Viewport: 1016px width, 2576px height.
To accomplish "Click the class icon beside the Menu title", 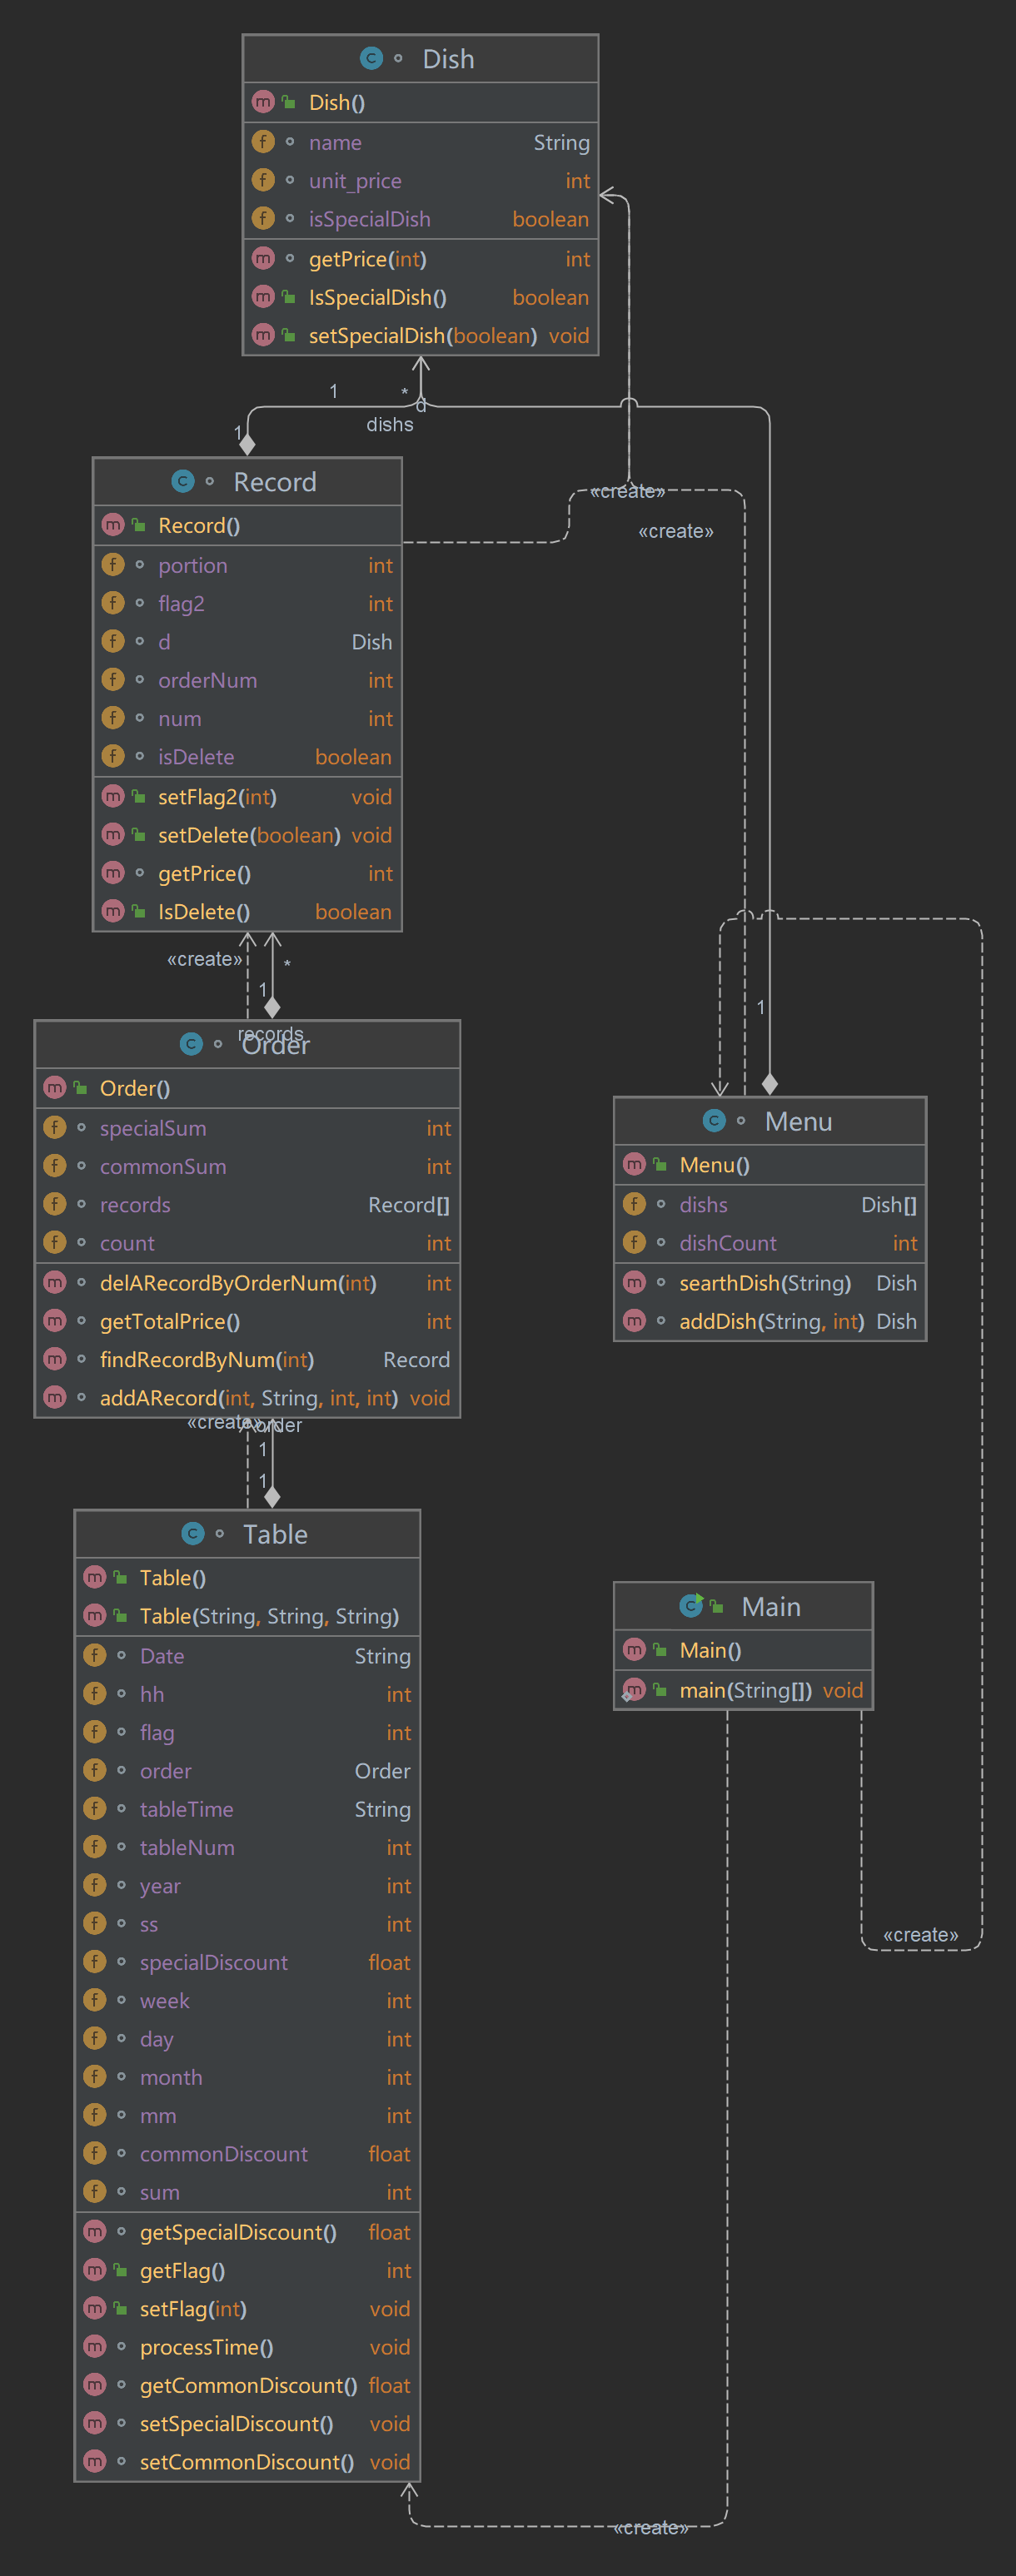I will pyautogui.click(x=714, y=1120).
